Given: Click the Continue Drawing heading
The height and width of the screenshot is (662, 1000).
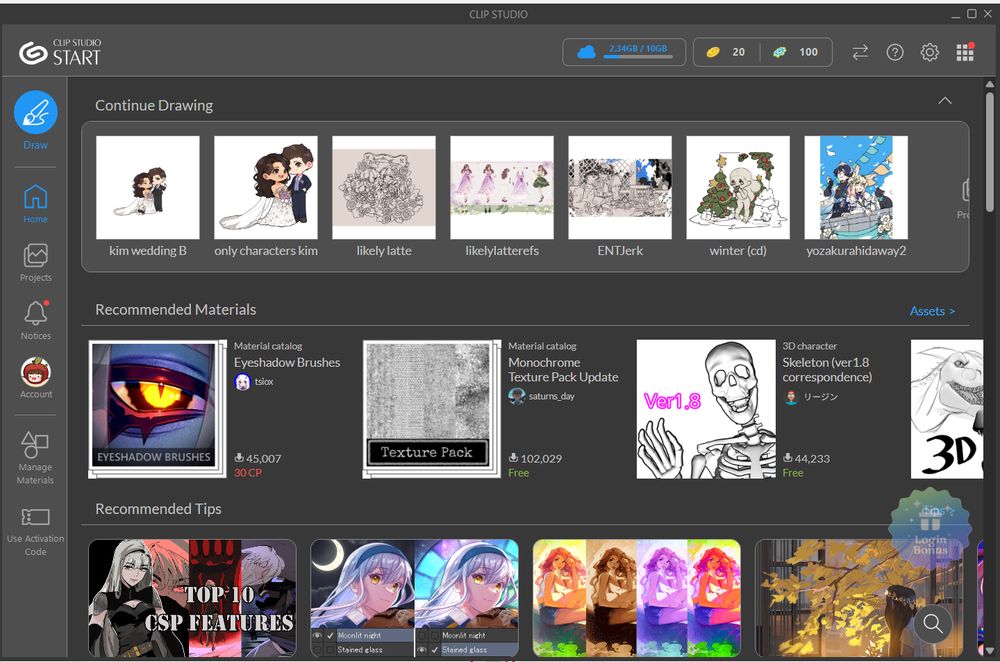Looking at the screenshot, I should coord(154,106).
